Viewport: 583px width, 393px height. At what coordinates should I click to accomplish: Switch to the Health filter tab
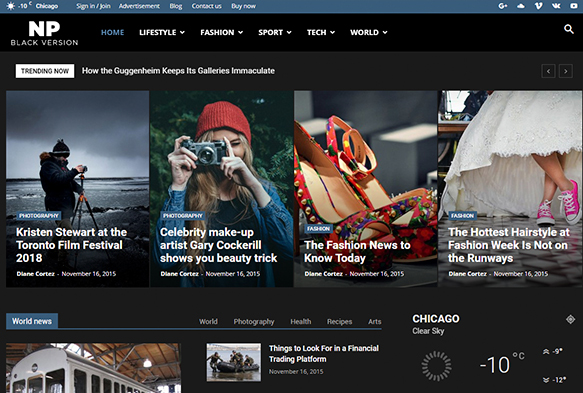point(301,321)
